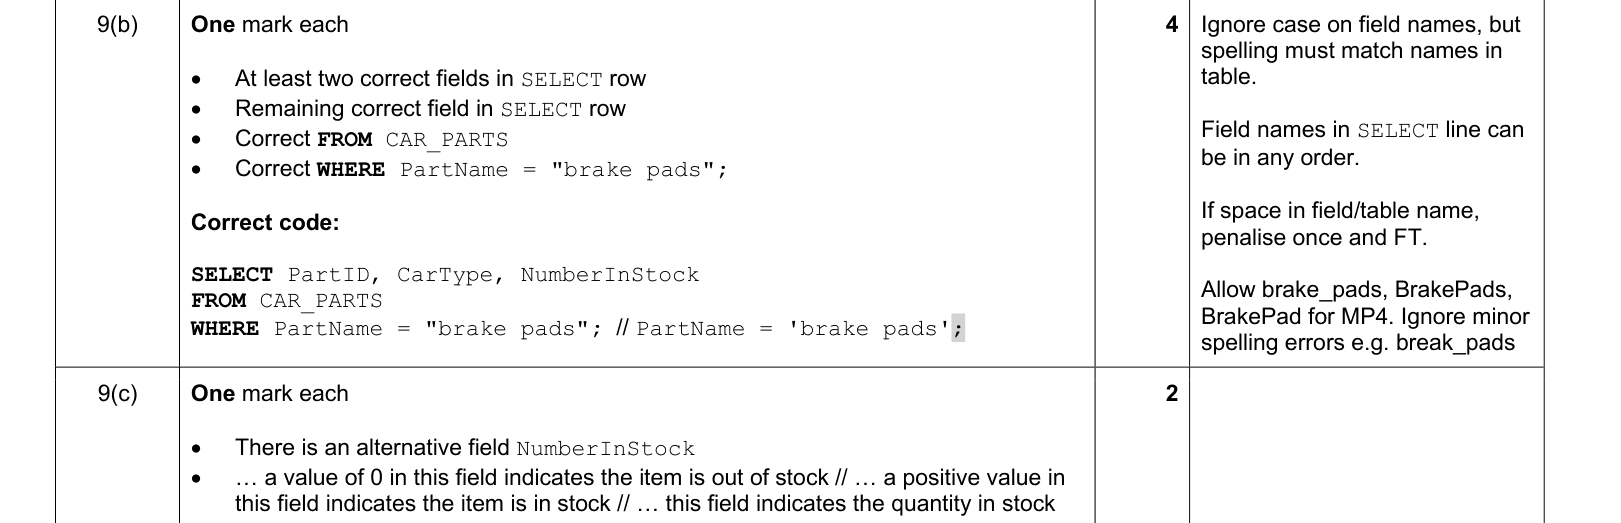The width and height of the screenshot is (1621, 523).
Task: Click the SELECT keyword in the code
Action: click(232, 275)
